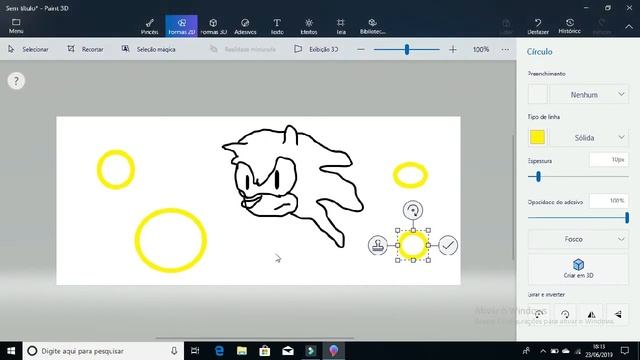
Task: Click the stamp icon beside the circle
Action: click(378, 245)
